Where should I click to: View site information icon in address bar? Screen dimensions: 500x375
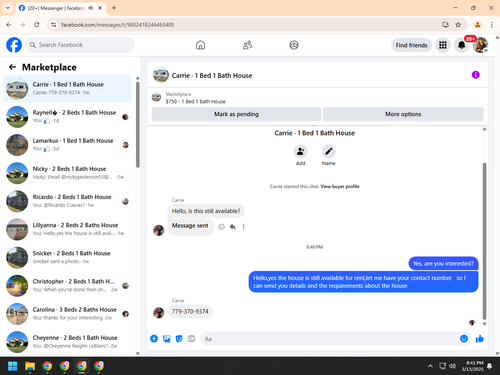(54, 25)
